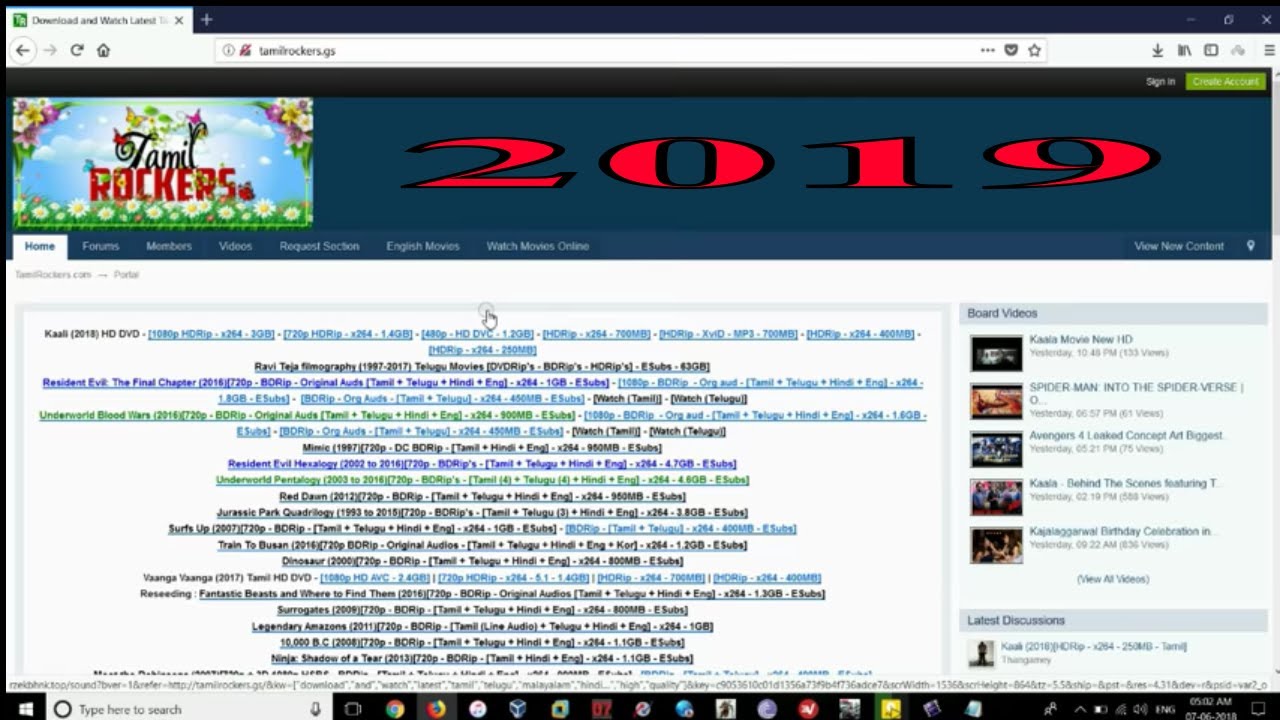Select the Home tab
Image resolution: width=1280 pixels, height=720 pixels.
tap(40, 246)
